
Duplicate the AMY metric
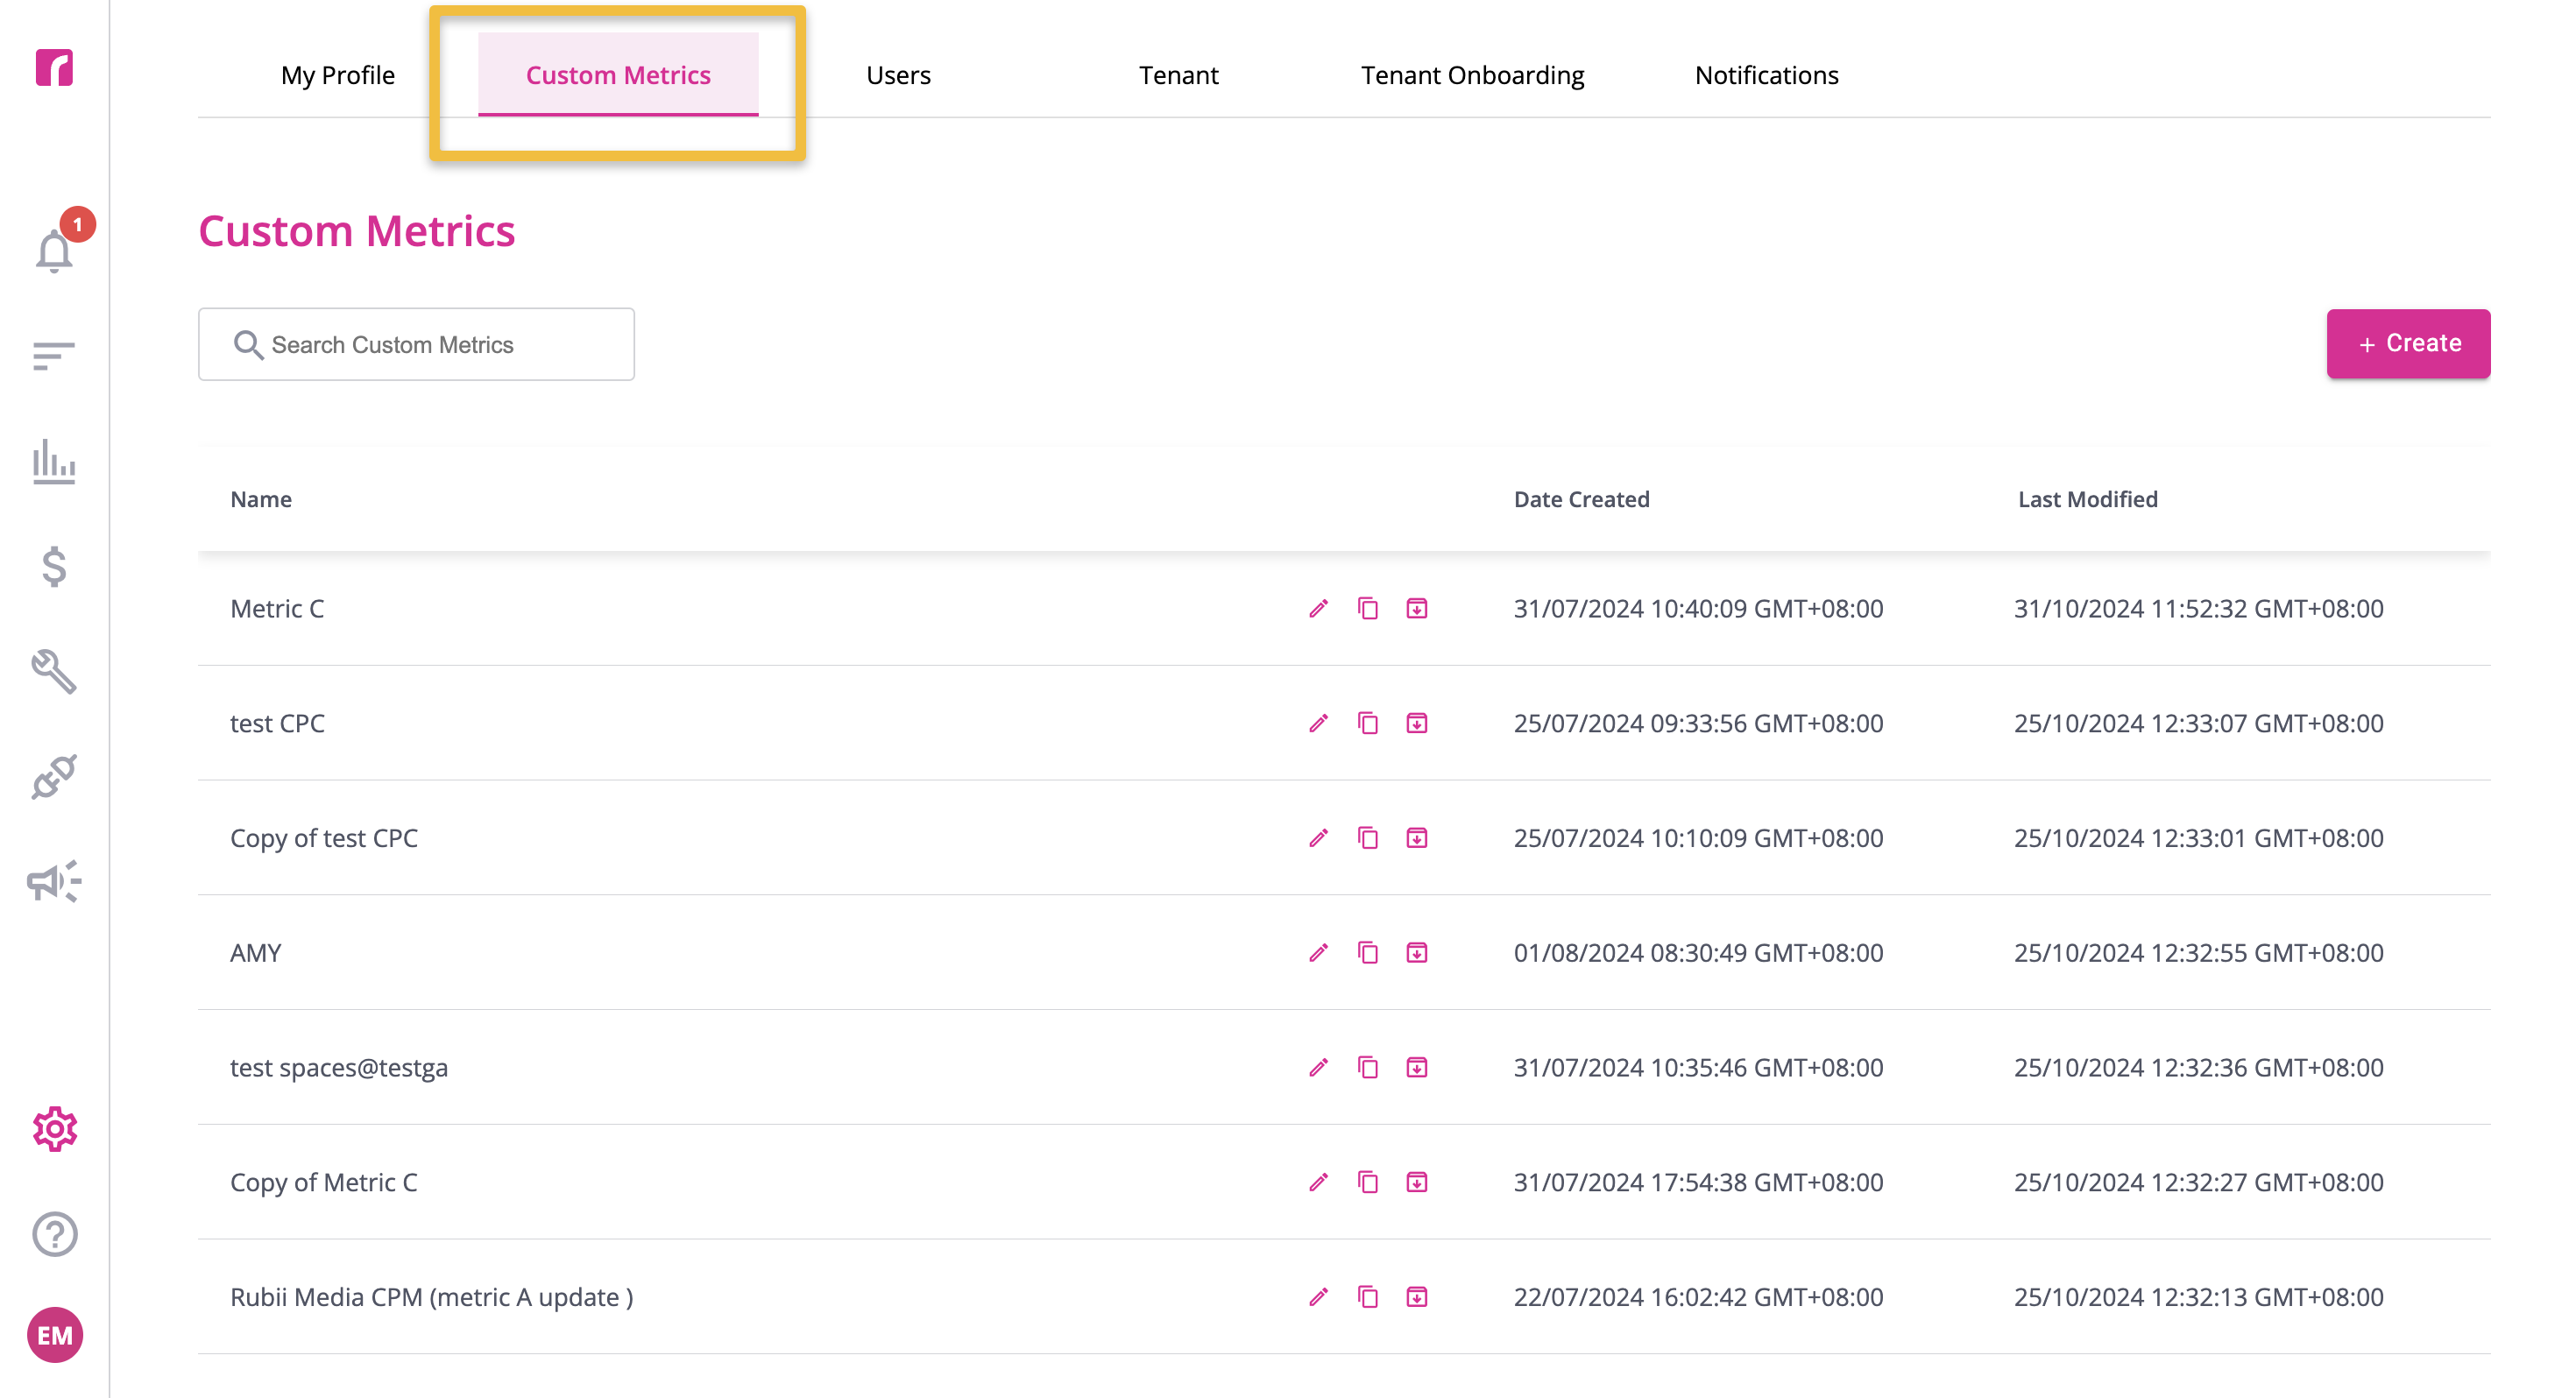[1368, 953]
